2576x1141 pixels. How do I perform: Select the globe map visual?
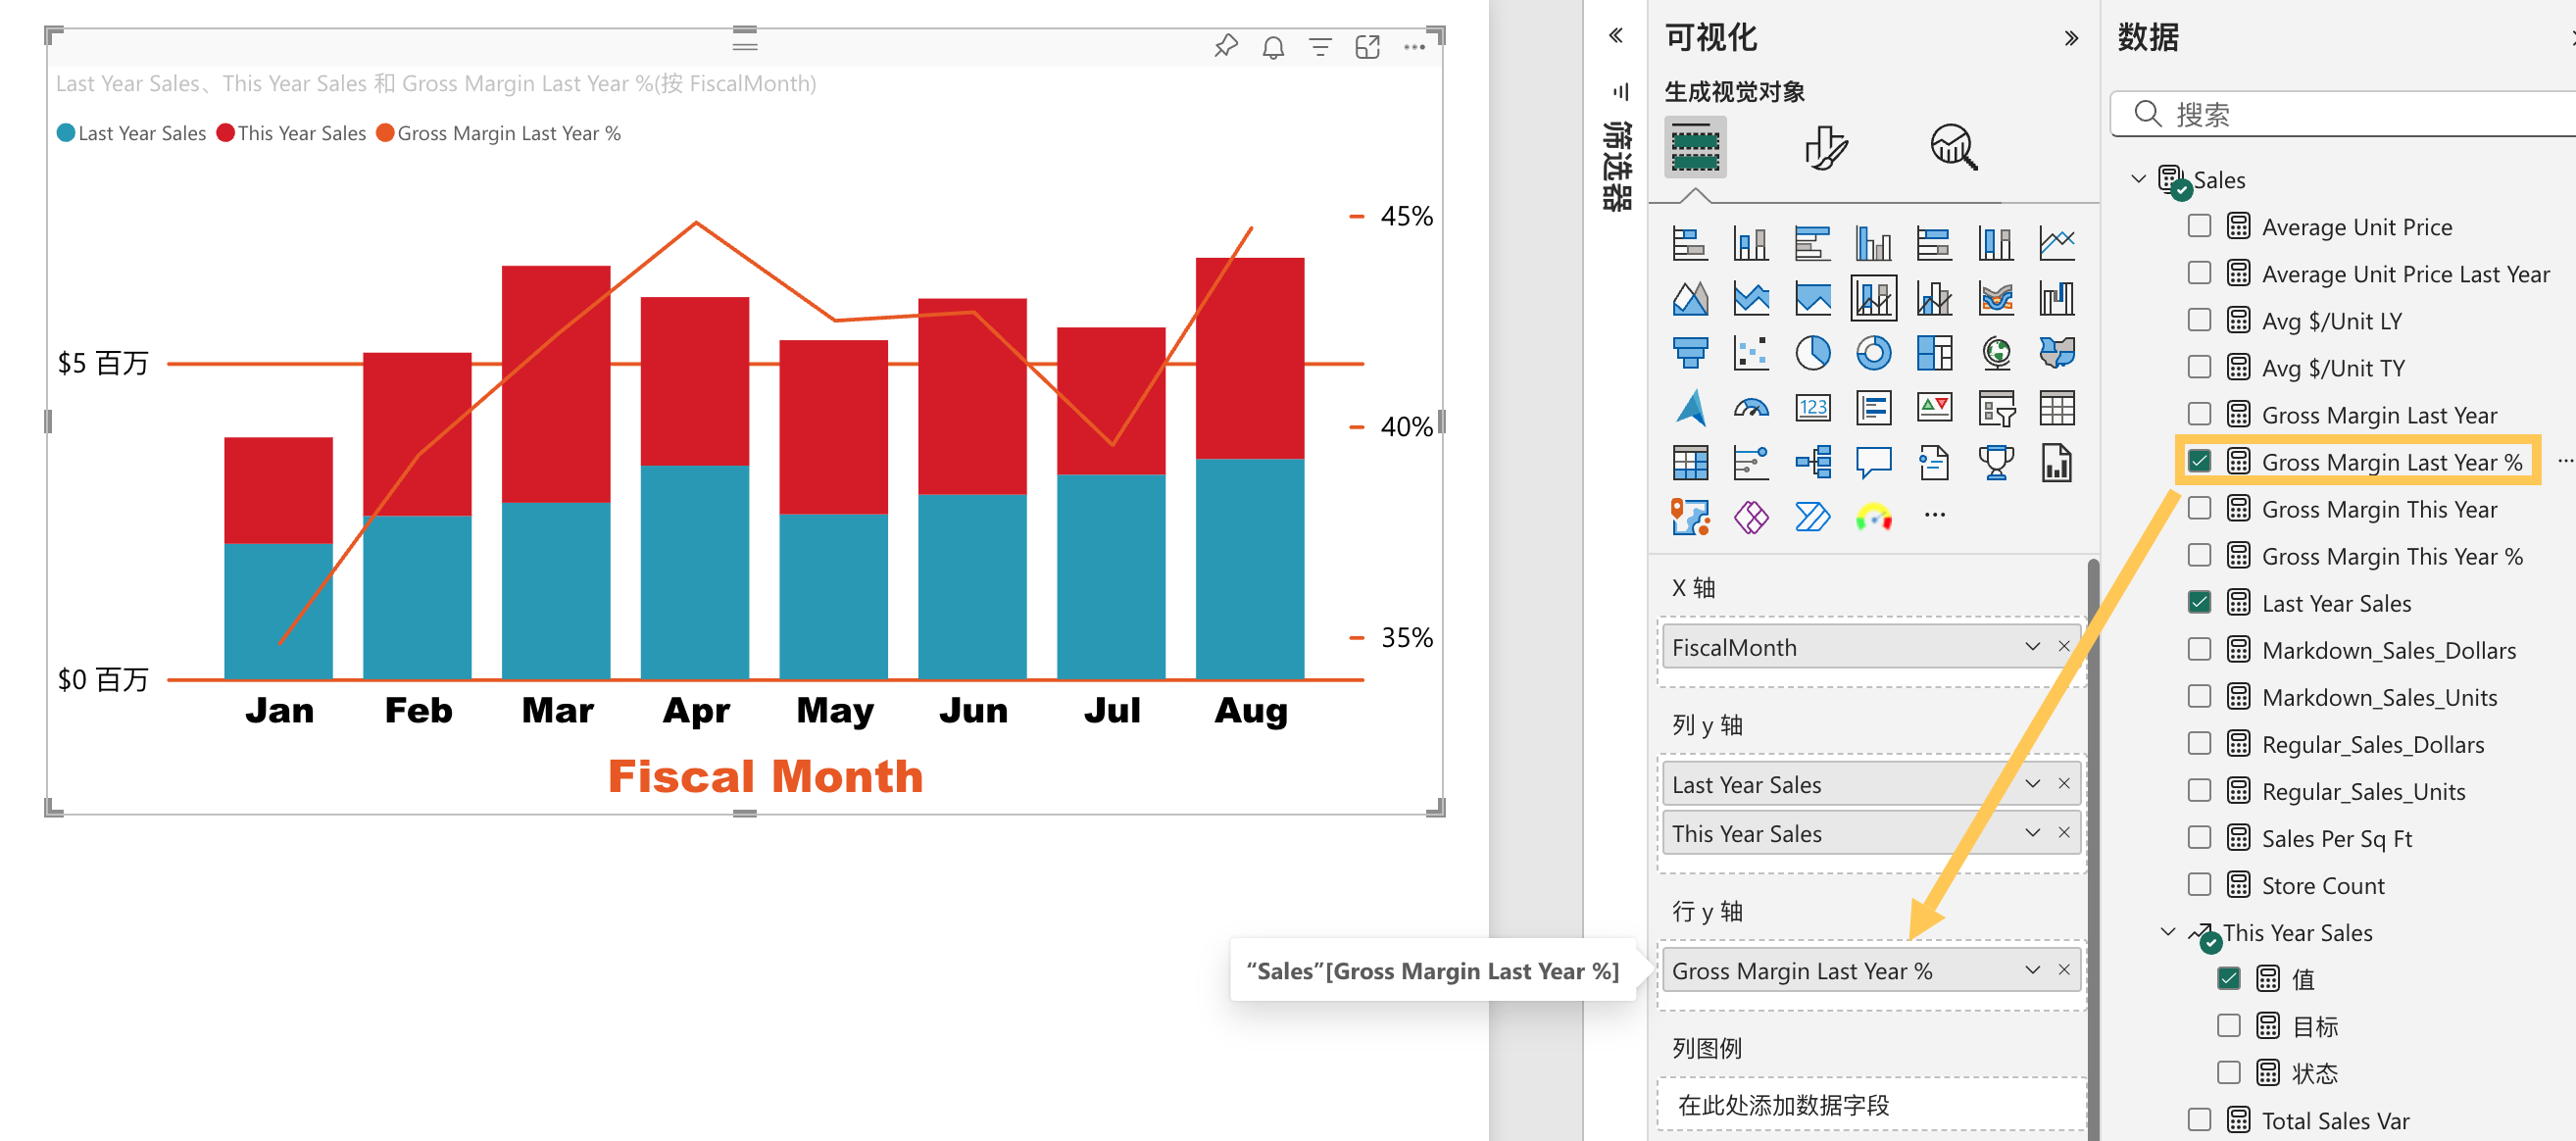point(1996,353)
